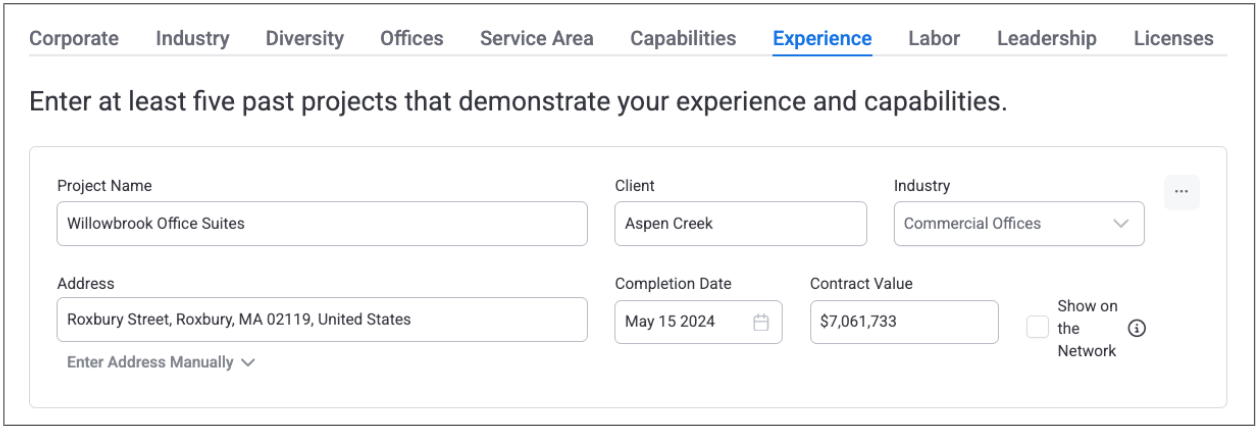Go to the Labor tab
The height and width of the screenshot is (430, 1259).
coord(934,39)
